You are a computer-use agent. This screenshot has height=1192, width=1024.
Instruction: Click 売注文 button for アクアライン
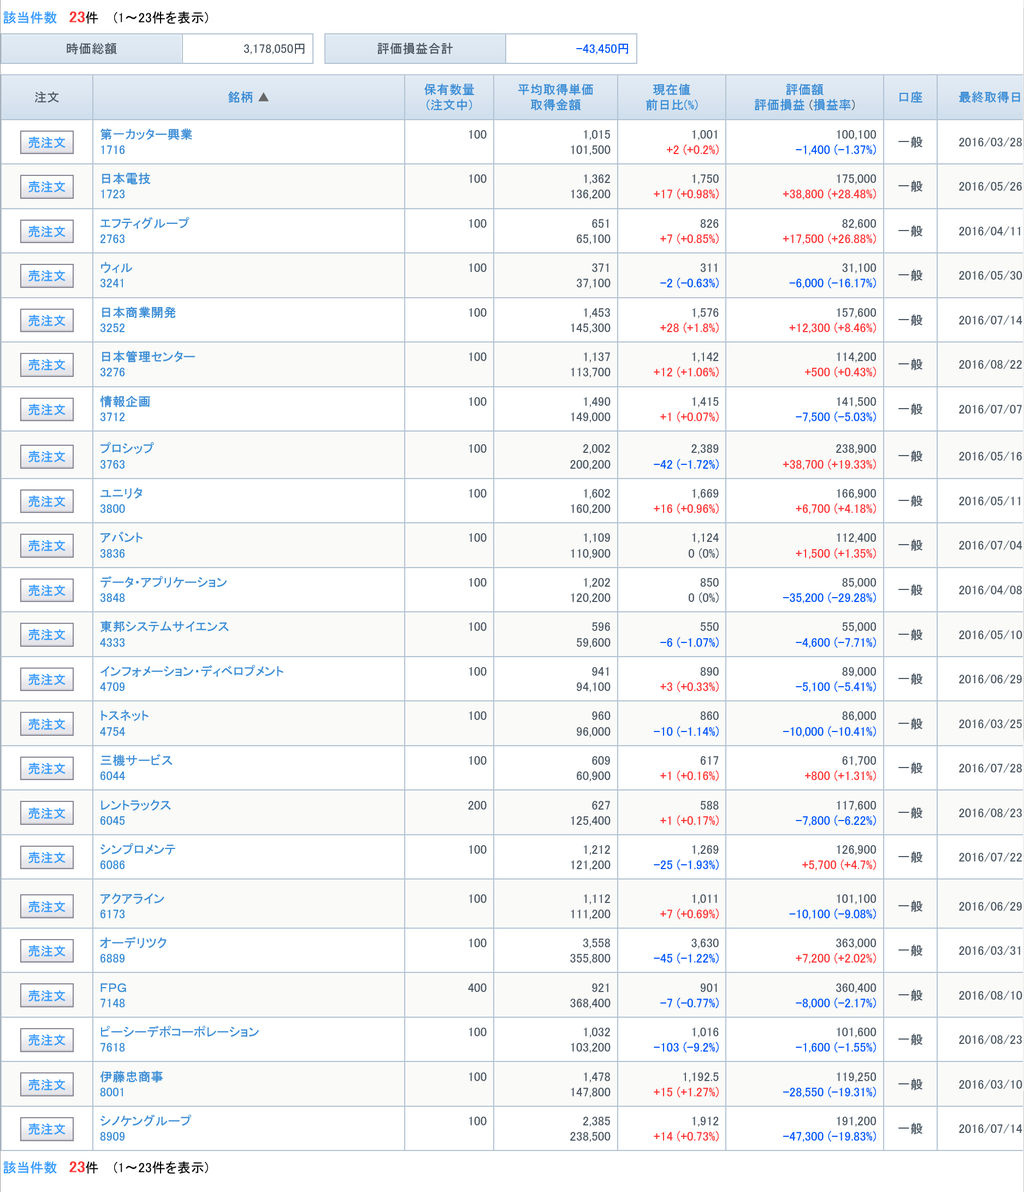[46, 907]
